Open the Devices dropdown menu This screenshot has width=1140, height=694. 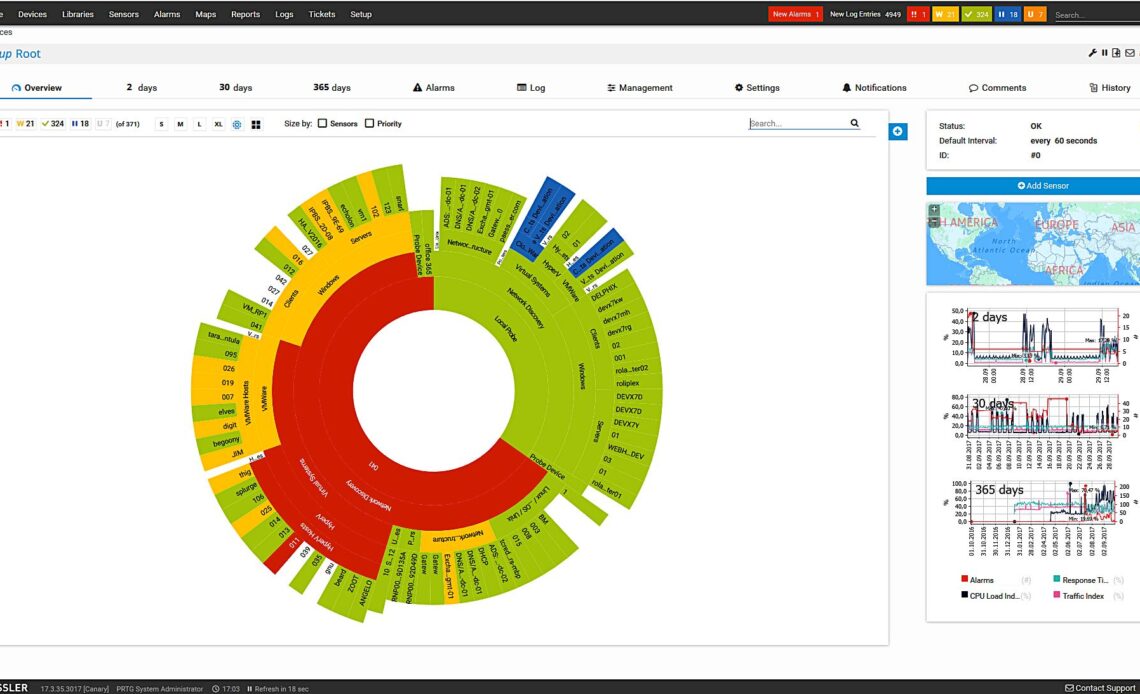coord(32,14)
